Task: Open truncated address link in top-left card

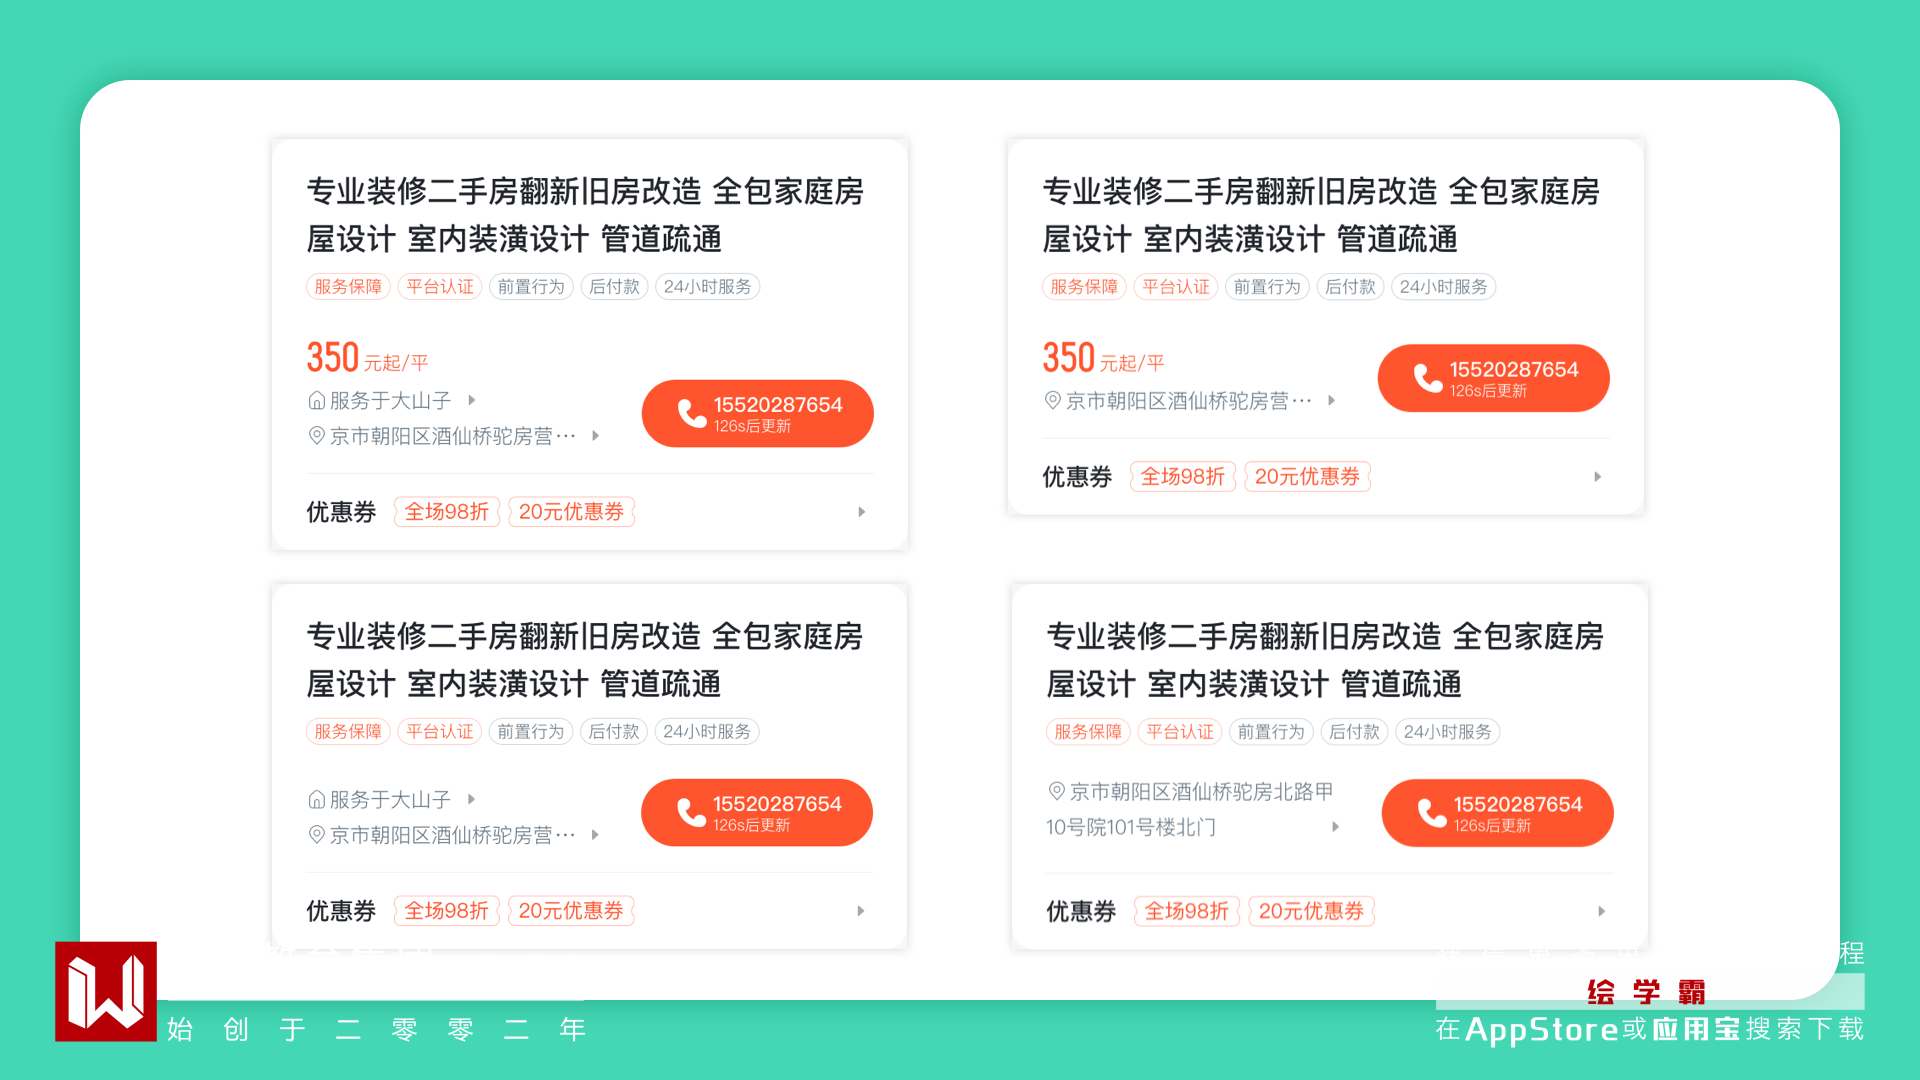Action: [453, 436]
